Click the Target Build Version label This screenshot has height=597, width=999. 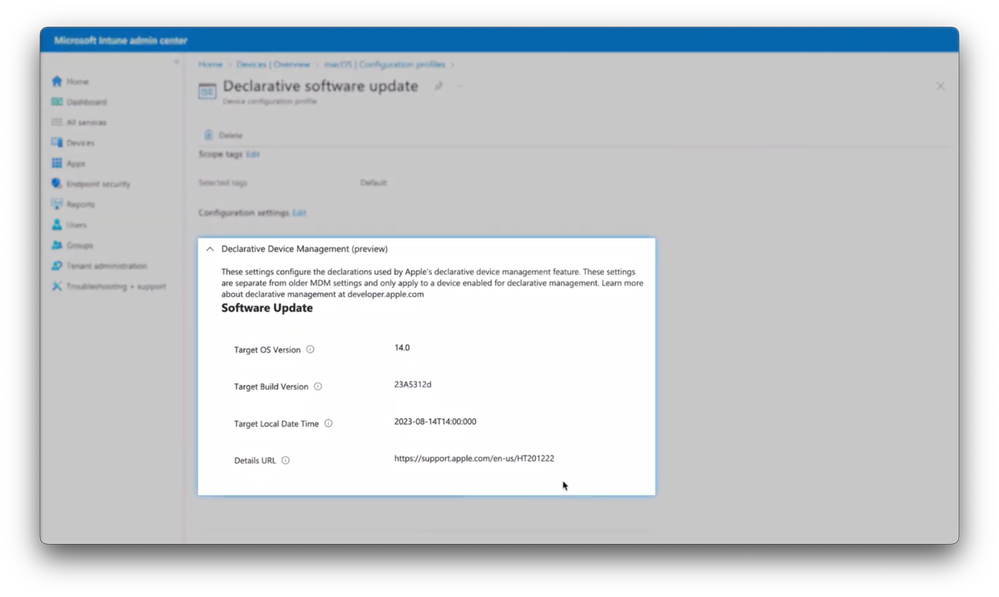click(271, 387)
